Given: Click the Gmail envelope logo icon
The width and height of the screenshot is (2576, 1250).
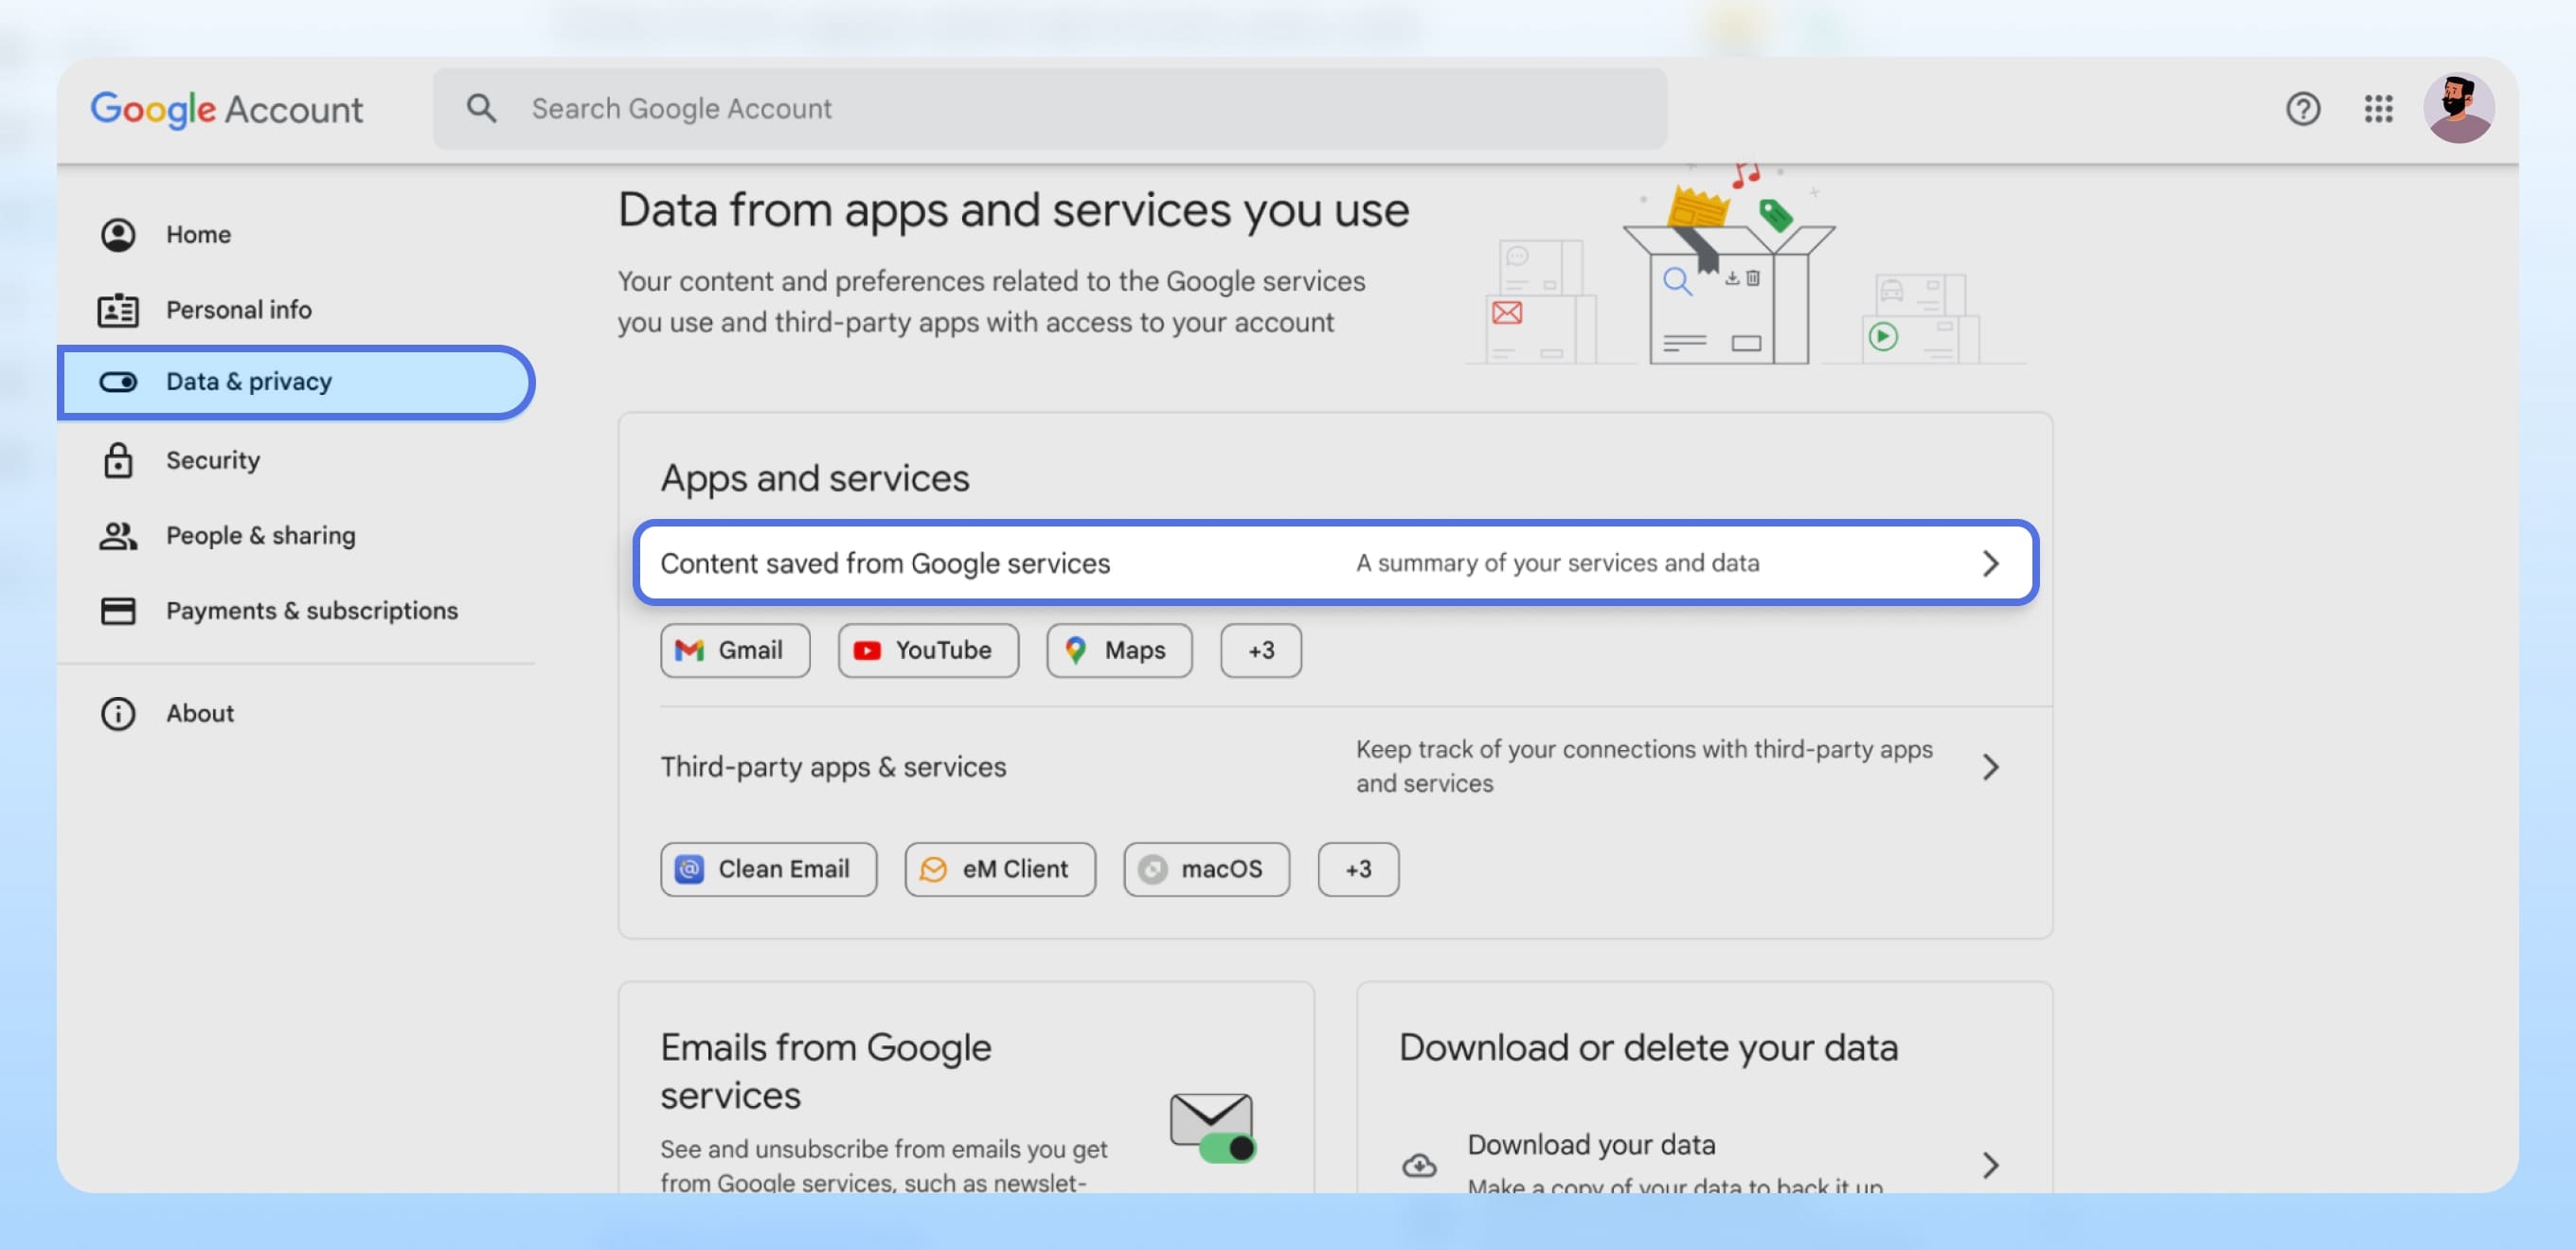Looking at the screenshot, I should click(x=689, y=651).
